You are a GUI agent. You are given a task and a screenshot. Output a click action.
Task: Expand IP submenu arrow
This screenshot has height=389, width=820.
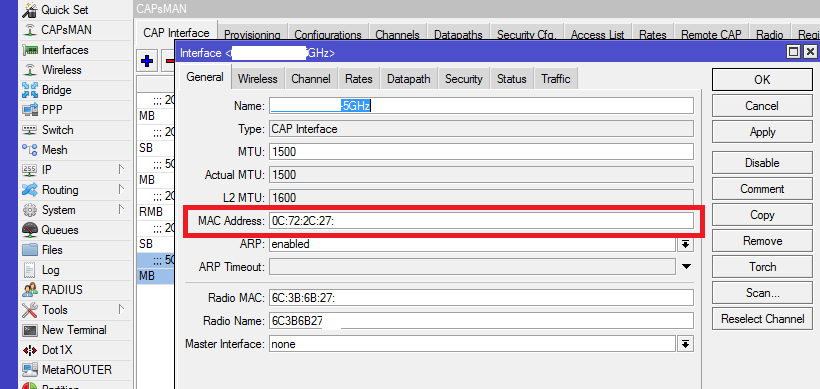click(x=121, y=169)
